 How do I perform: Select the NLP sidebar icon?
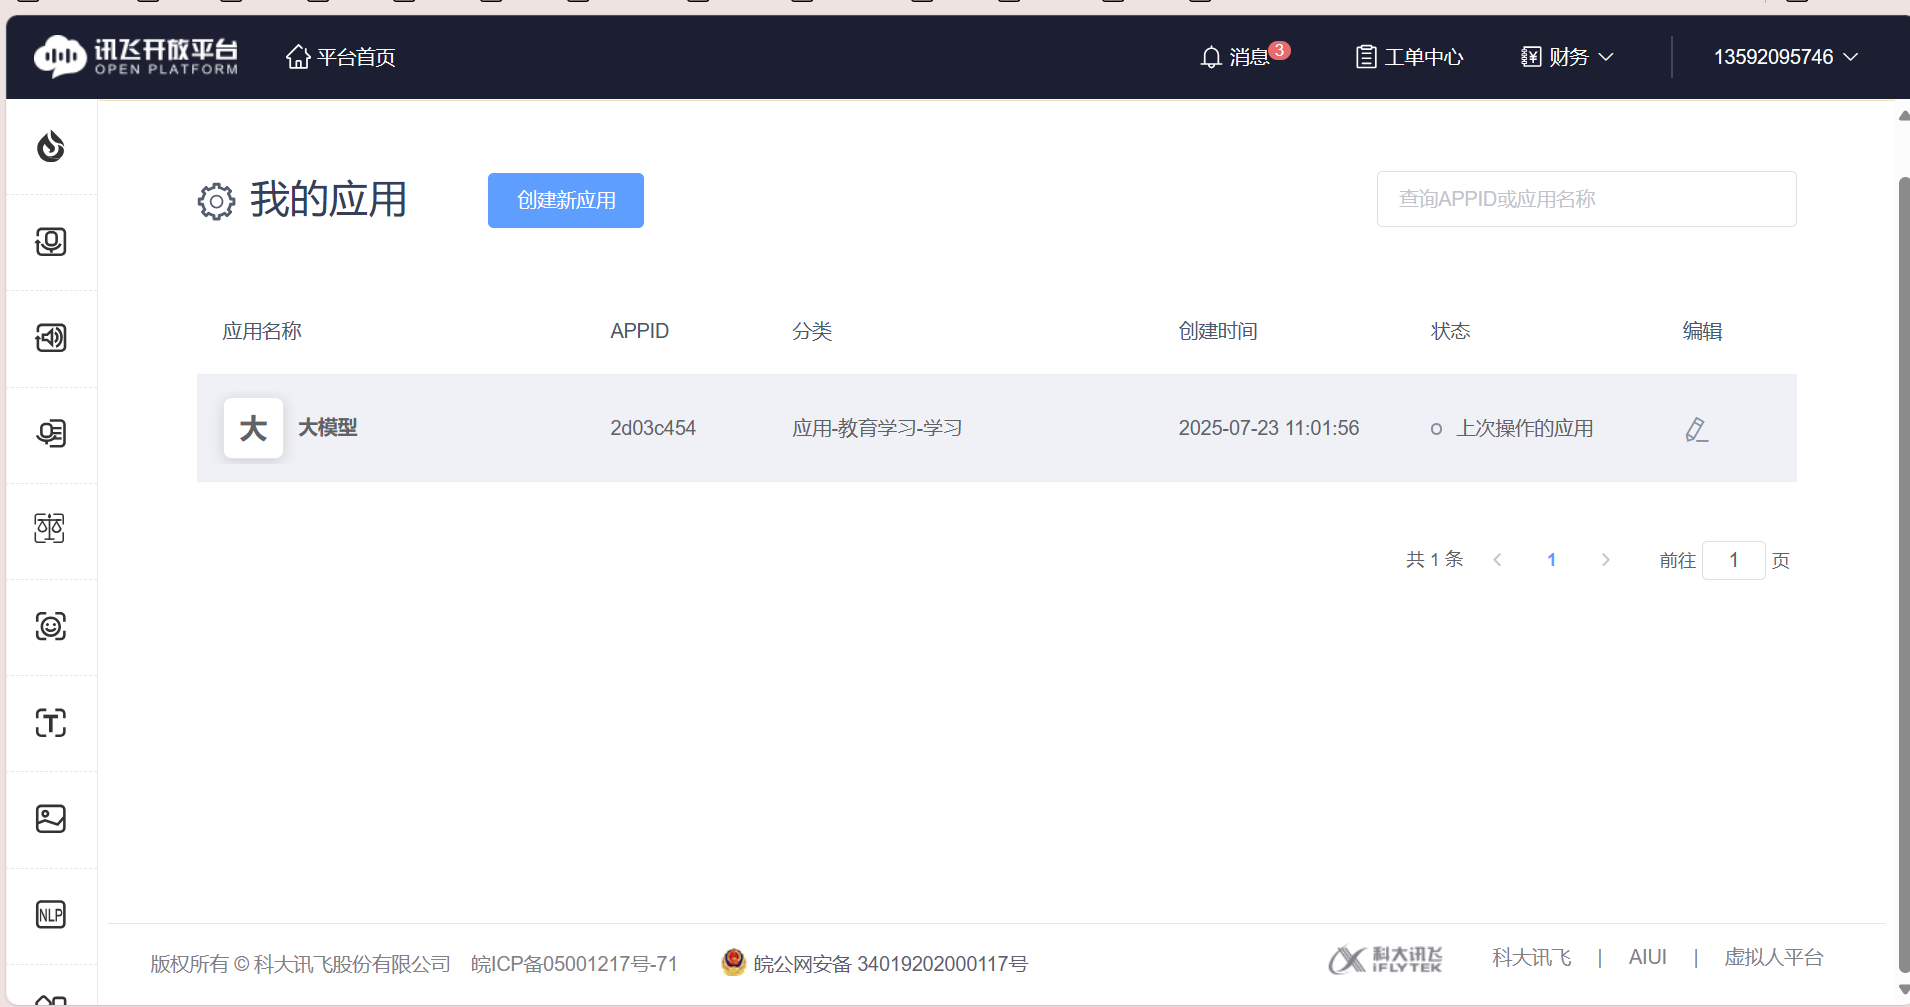click(x=50, y=913)
